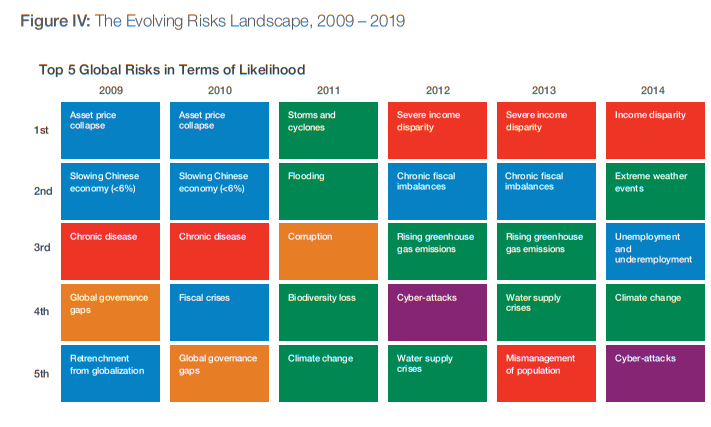Select Unemployment and underemployment cell
Viewport: 711px width, 427px height.
(x=655, y=250)
